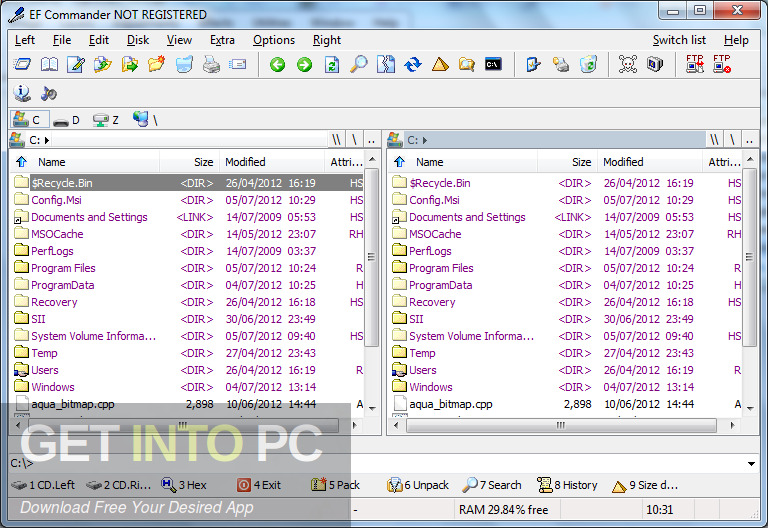Open the Right menu
The image size is (768, 528).
click(327, 40)
